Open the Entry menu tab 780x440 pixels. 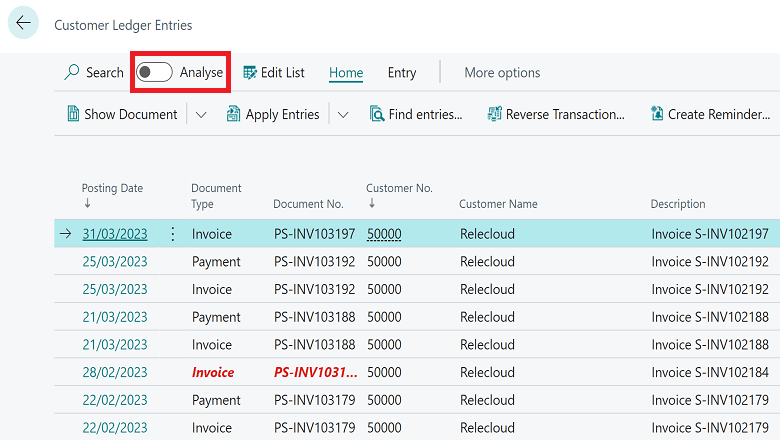point(402,73)
